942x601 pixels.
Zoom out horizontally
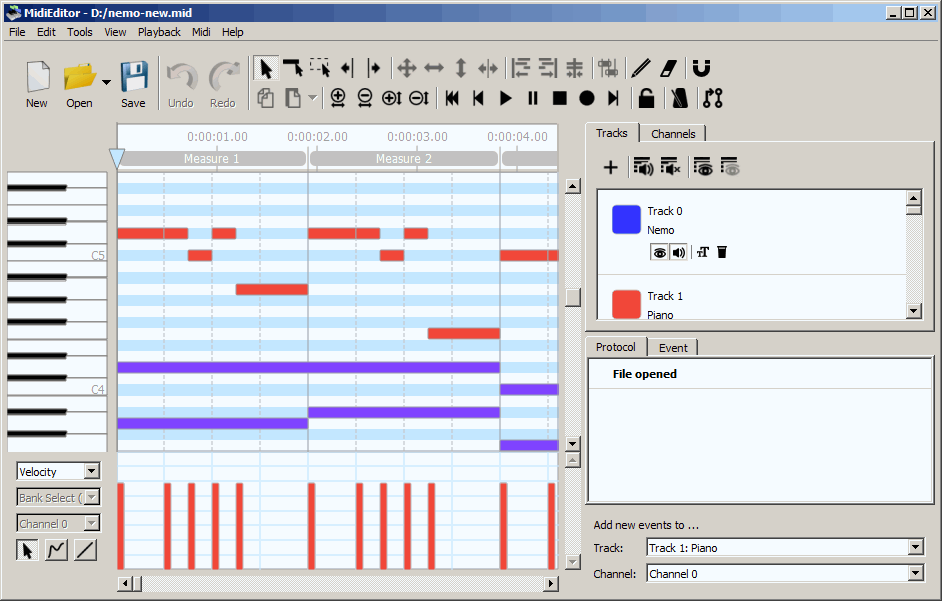coord(365,98)
